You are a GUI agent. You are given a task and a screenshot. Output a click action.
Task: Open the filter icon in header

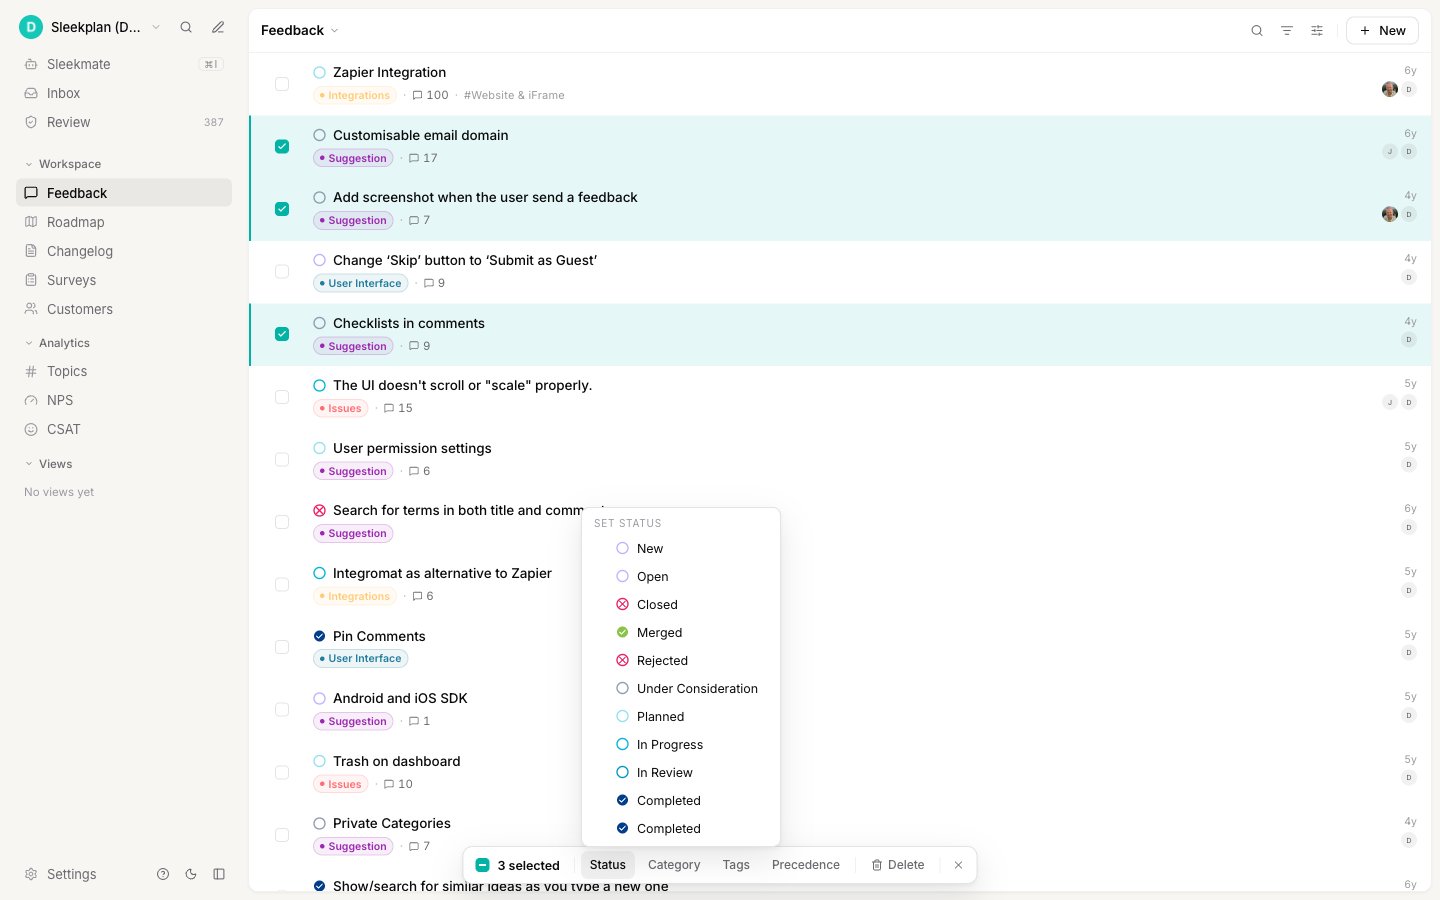pyautogui.click(x=1287, y=31)
